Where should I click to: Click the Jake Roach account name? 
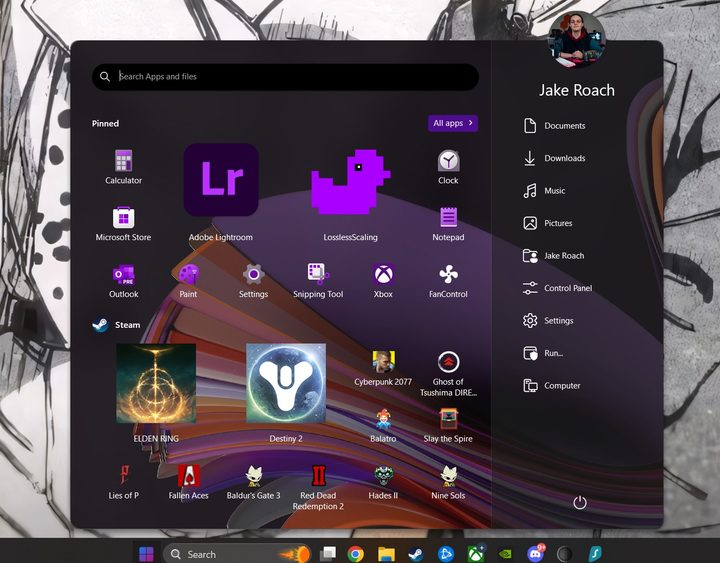(577, 90)
